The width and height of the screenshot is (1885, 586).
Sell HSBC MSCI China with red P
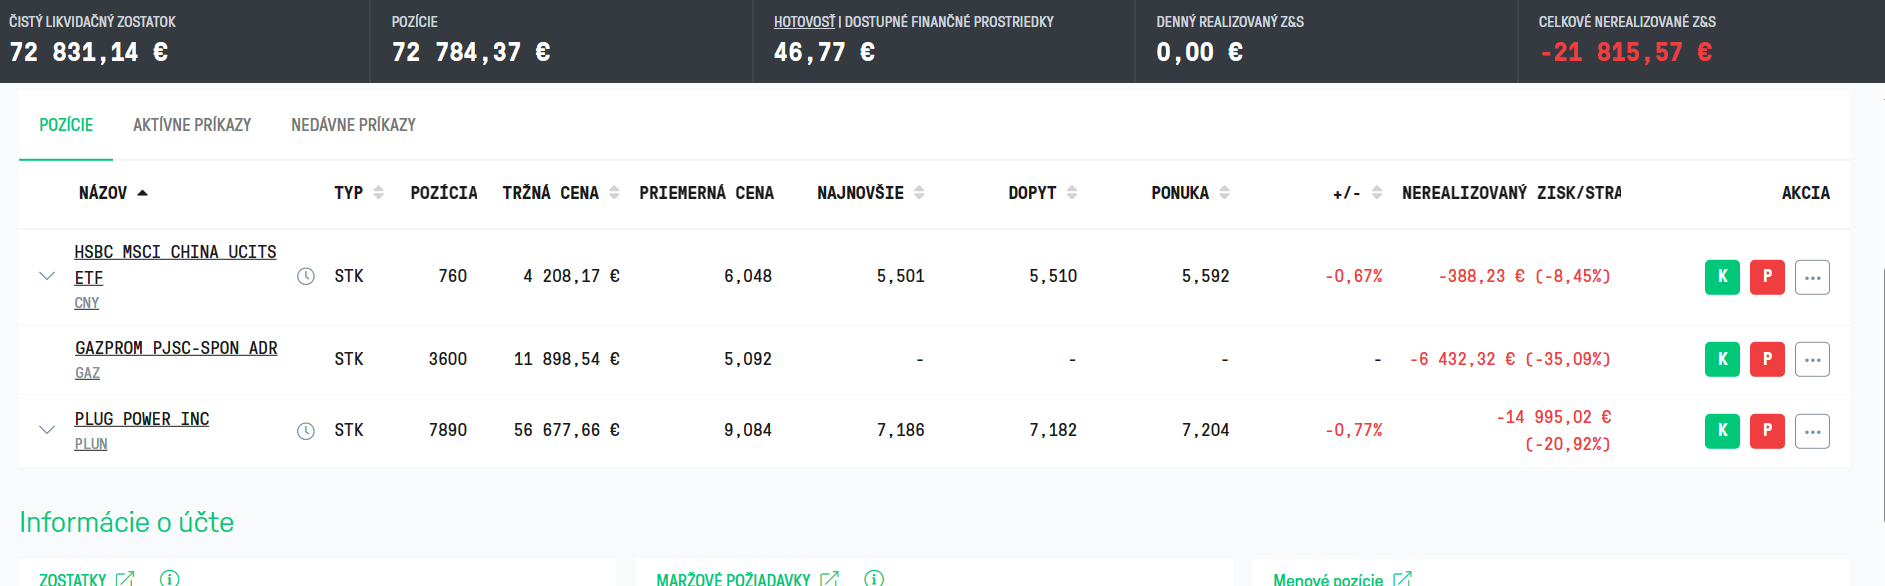tap(1767, 277)
